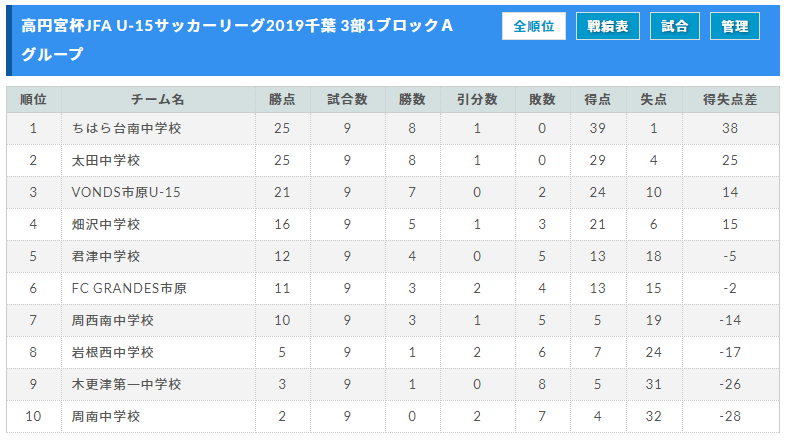Screen dimensions: 787x442
Task: Select team VONDS市原U-15
Action: [126, 192]
